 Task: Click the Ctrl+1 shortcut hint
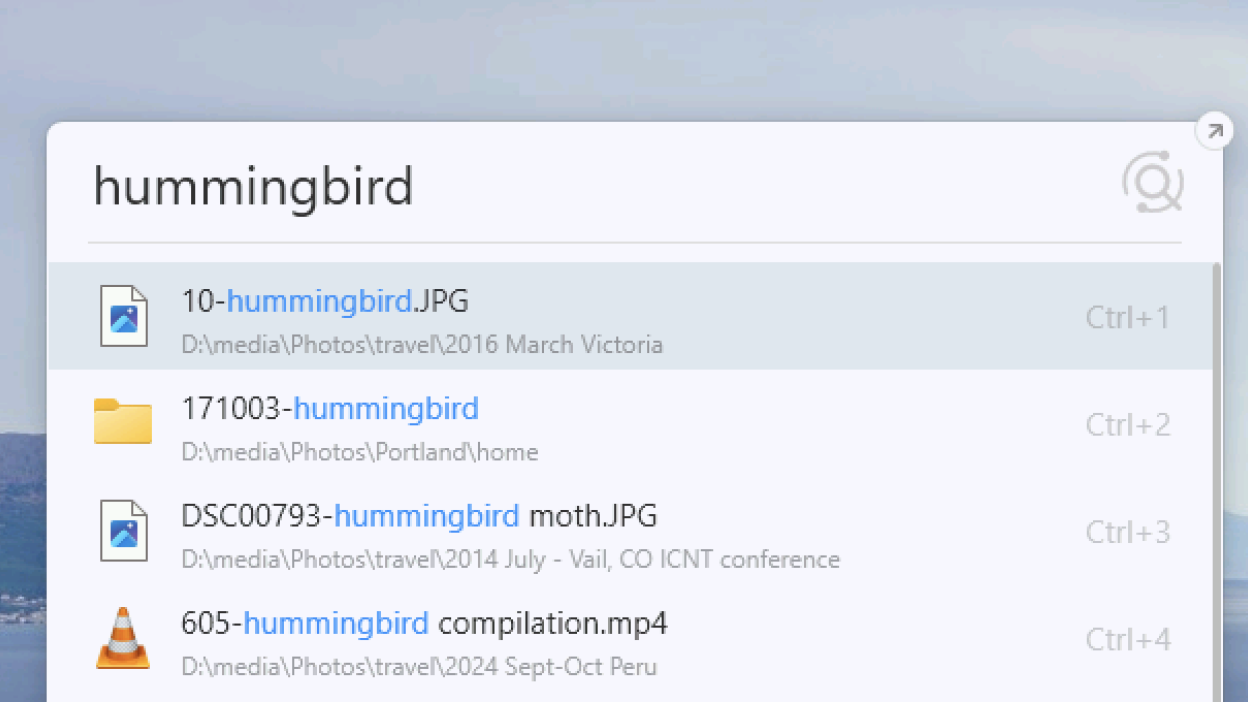(x=1127, y=318)
